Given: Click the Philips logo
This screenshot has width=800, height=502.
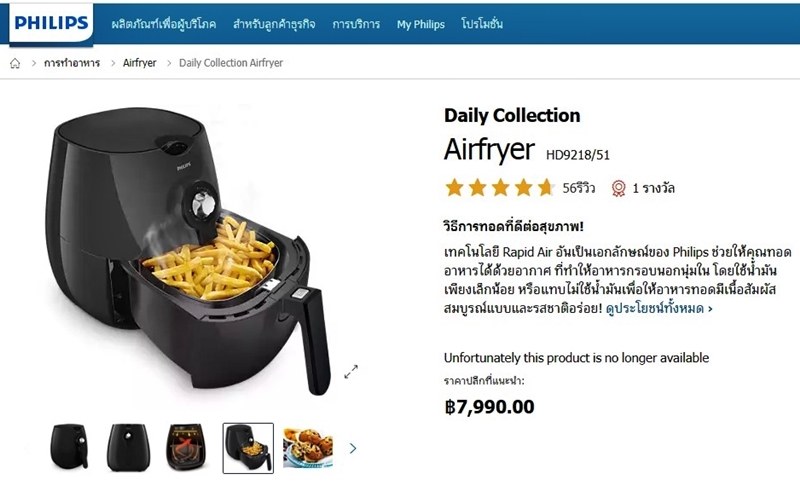Looking at the screenshot, I should coord(51,23).
